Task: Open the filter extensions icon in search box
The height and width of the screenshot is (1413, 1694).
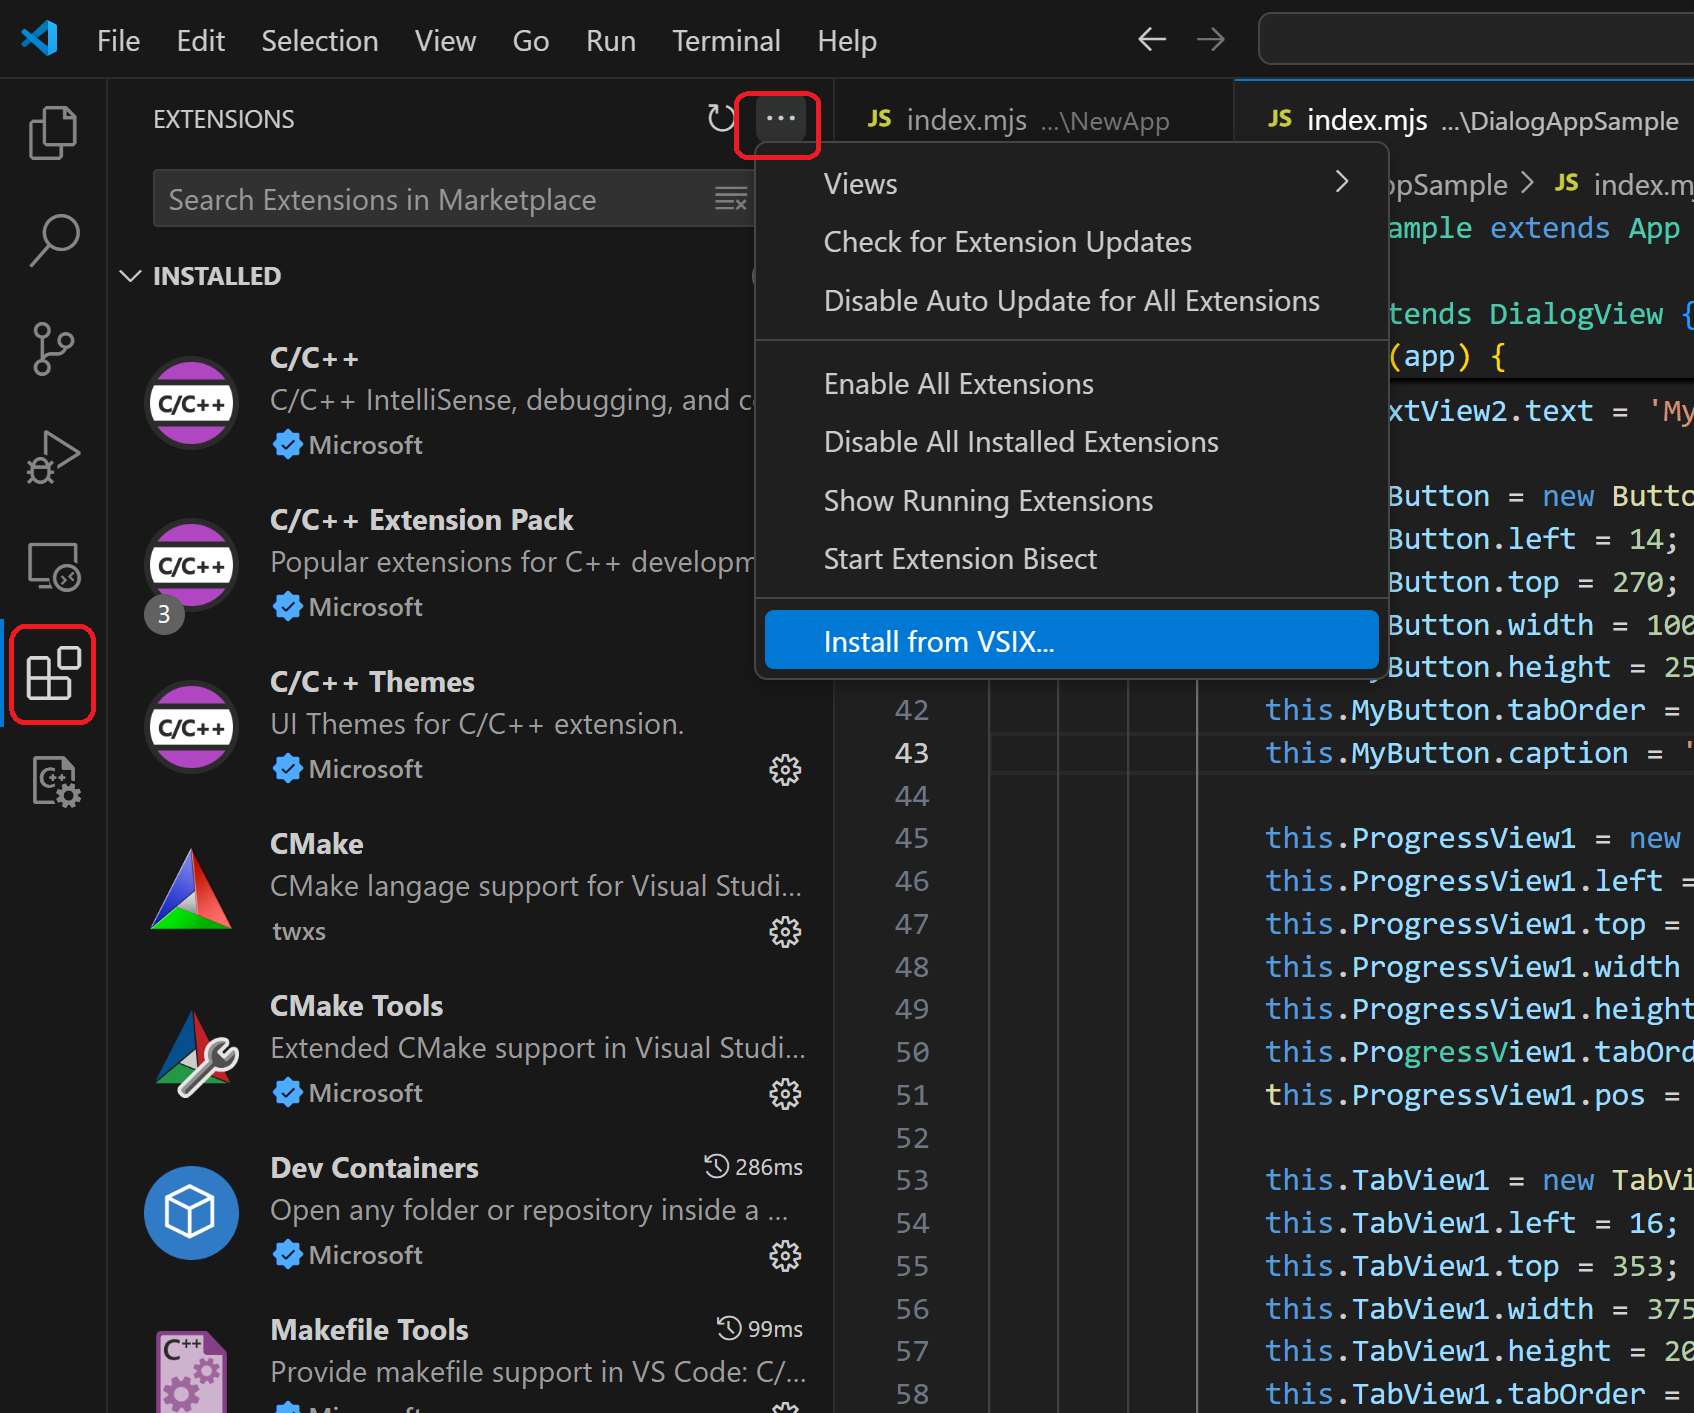Action: point(731,199)
